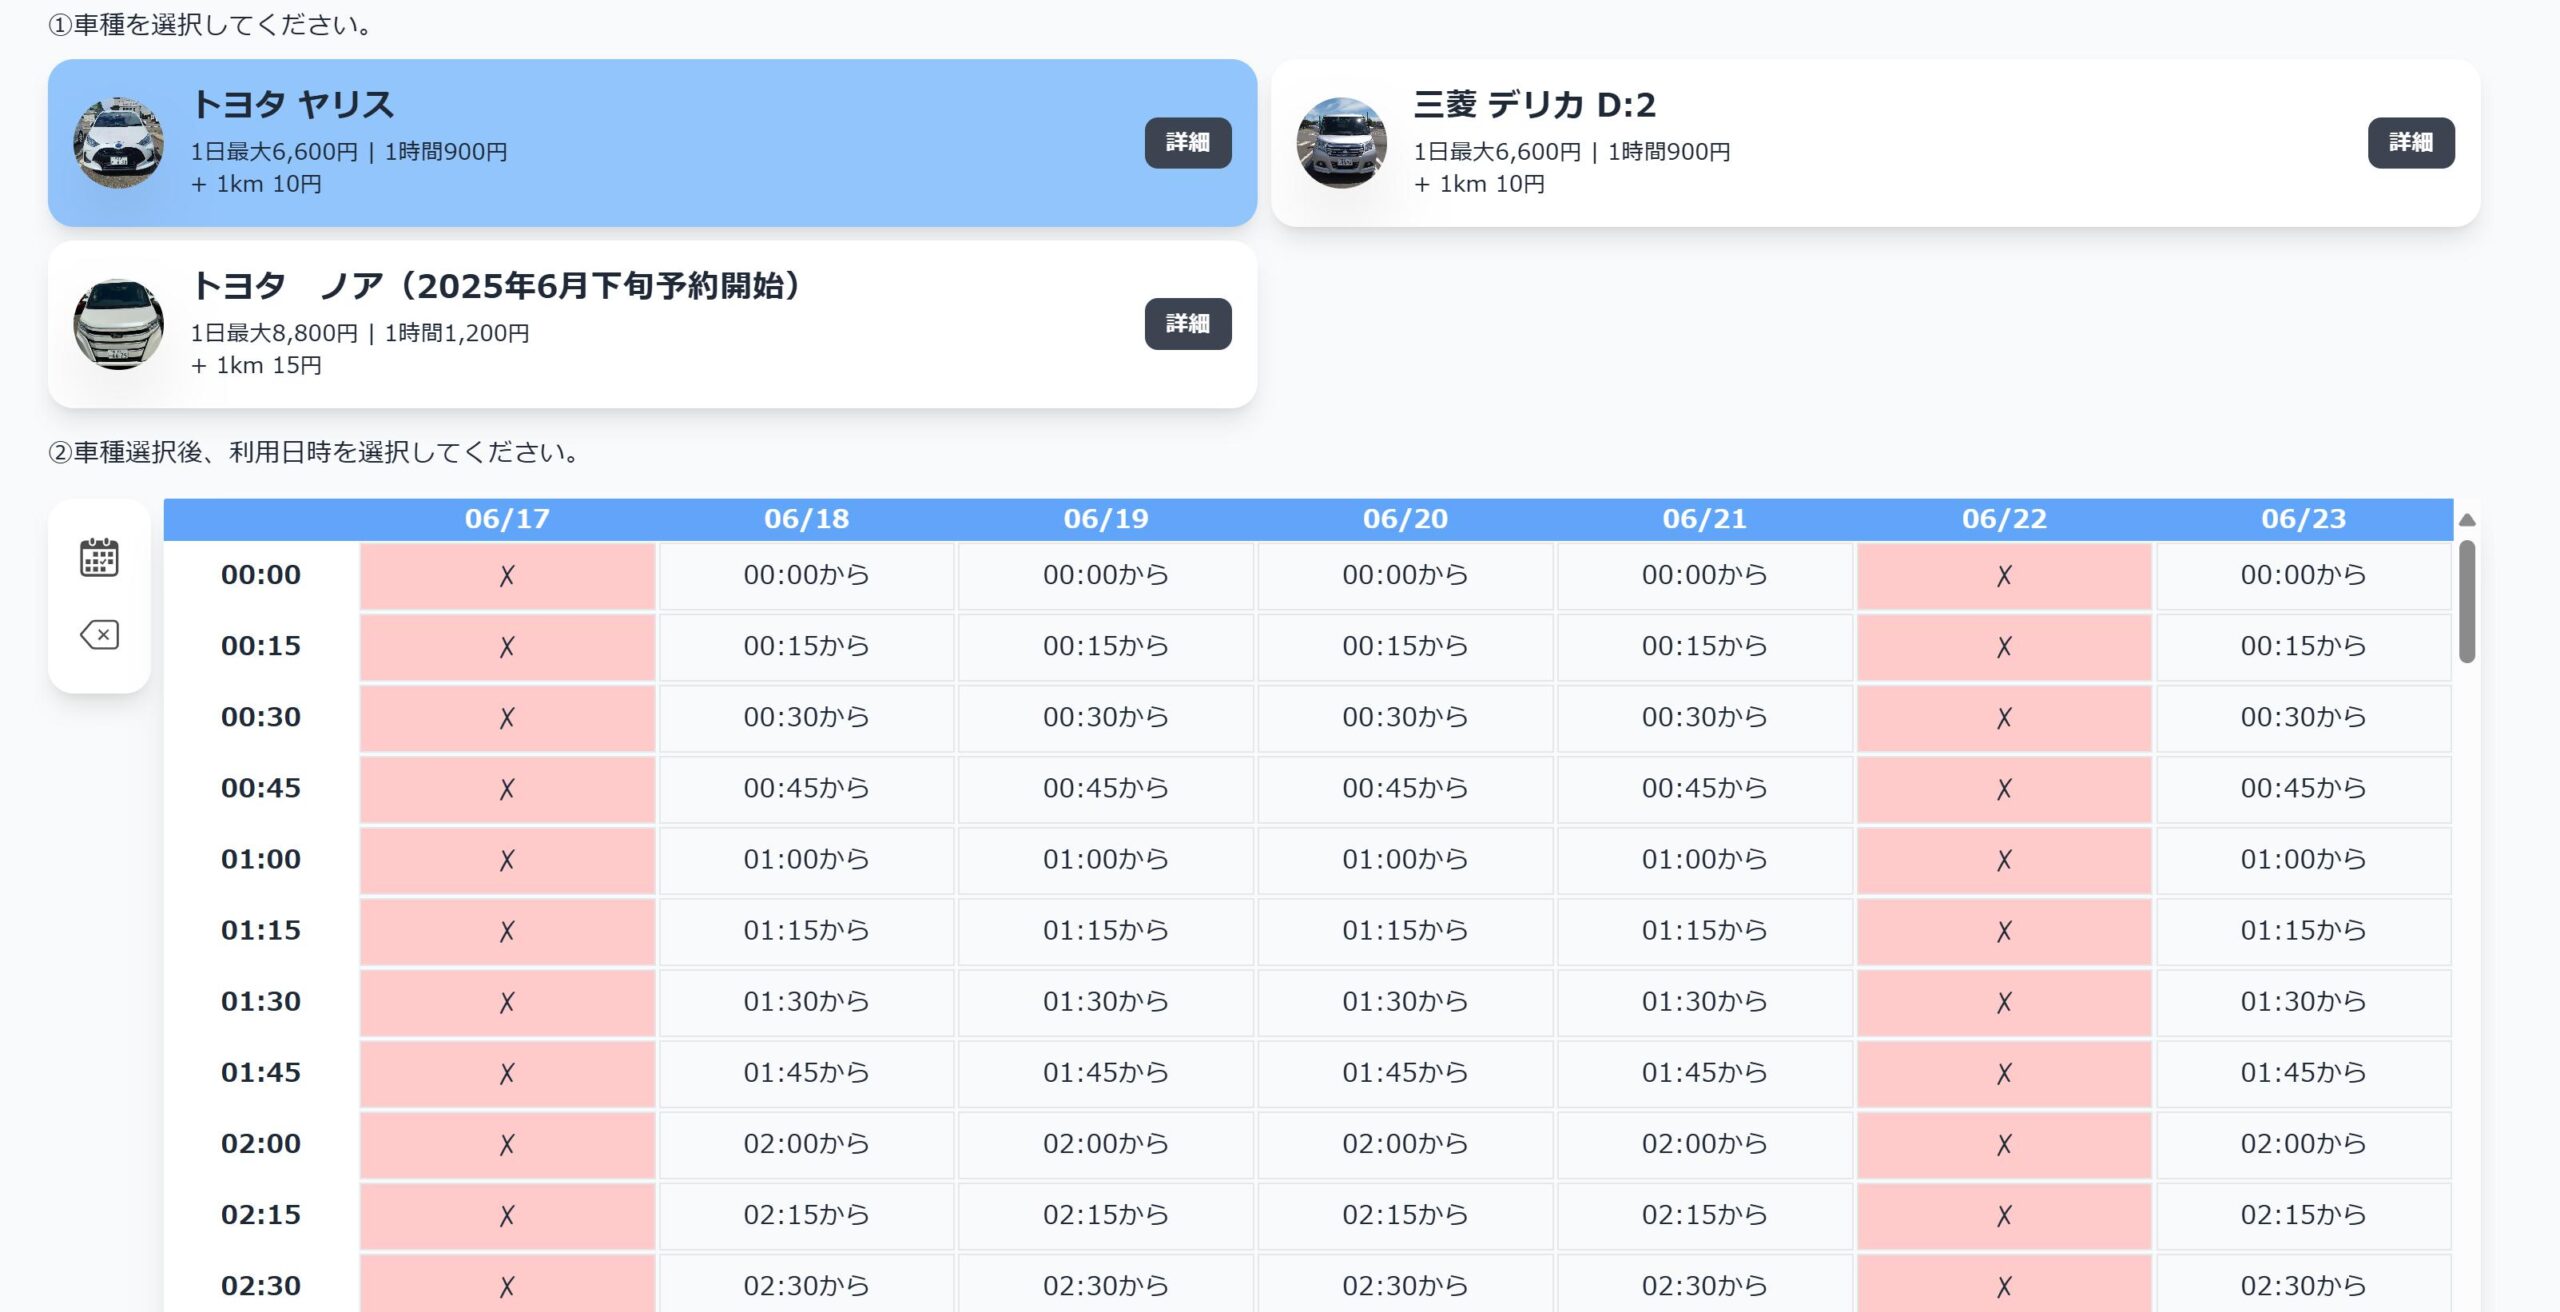Screen dimensions: 2560x1312
Task: Open 詳細 for Toyota Yaris
Action: pyautogui.click(x=1187, y=142)
